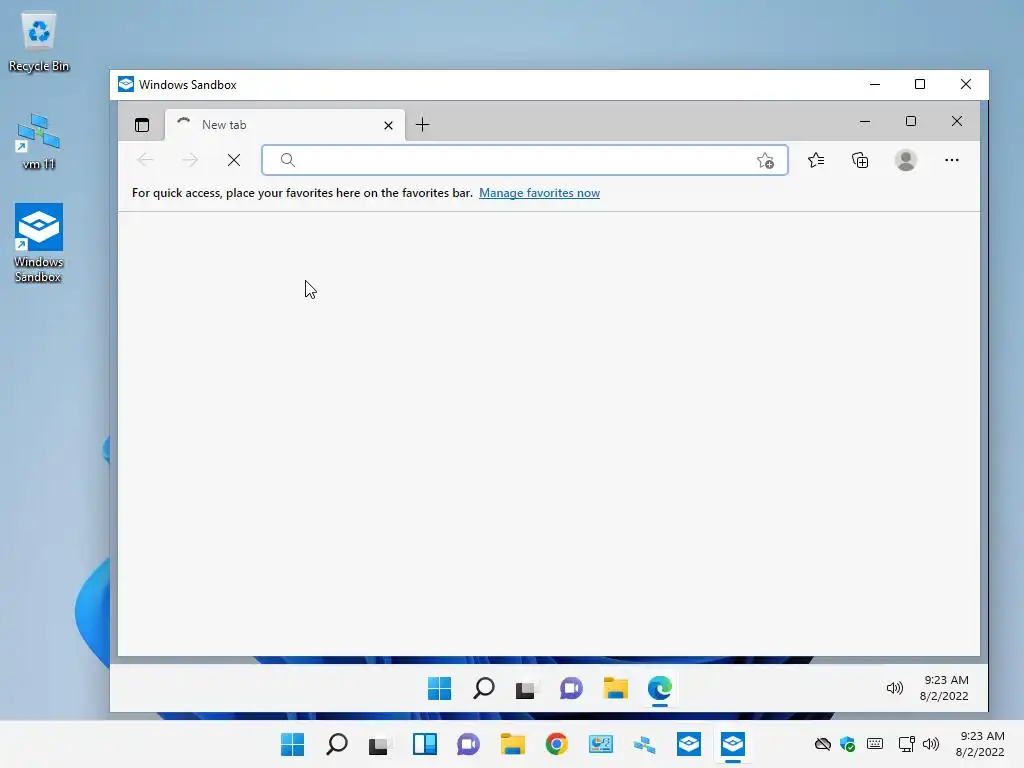Open Chat in the sandbox taskbar
The width and height of the screenshot is (1024, 768).
tap(571, 688)
